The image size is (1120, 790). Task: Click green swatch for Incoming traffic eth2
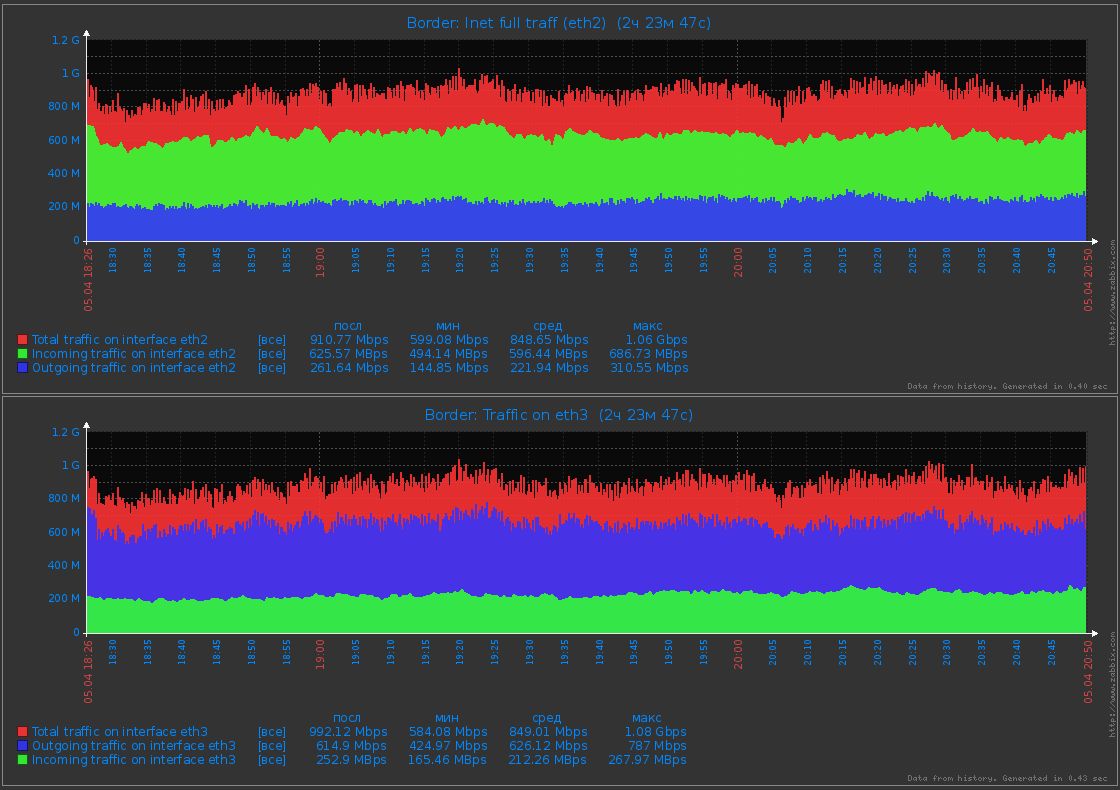(x=22, y=354)
